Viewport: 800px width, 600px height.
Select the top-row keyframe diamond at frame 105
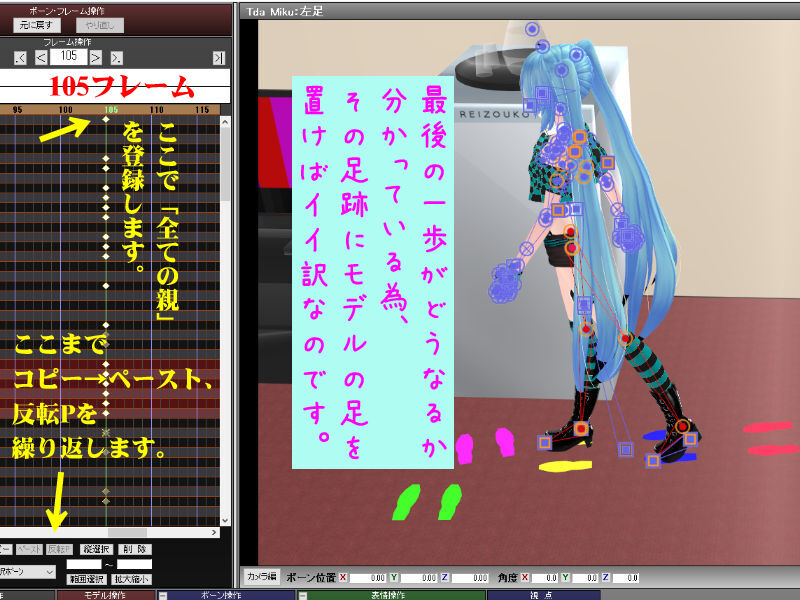click(x=106, y=119)
